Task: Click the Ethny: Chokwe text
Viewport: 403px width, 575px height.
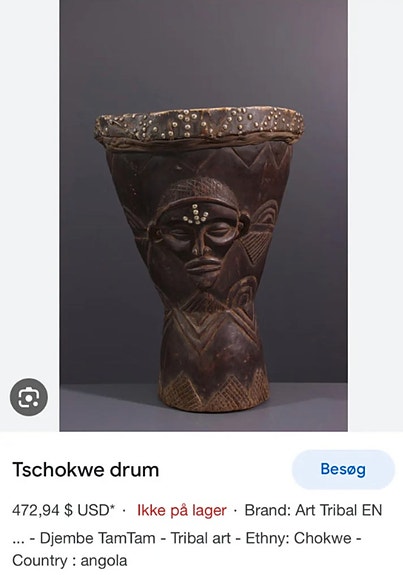Action: pos(298,538)
